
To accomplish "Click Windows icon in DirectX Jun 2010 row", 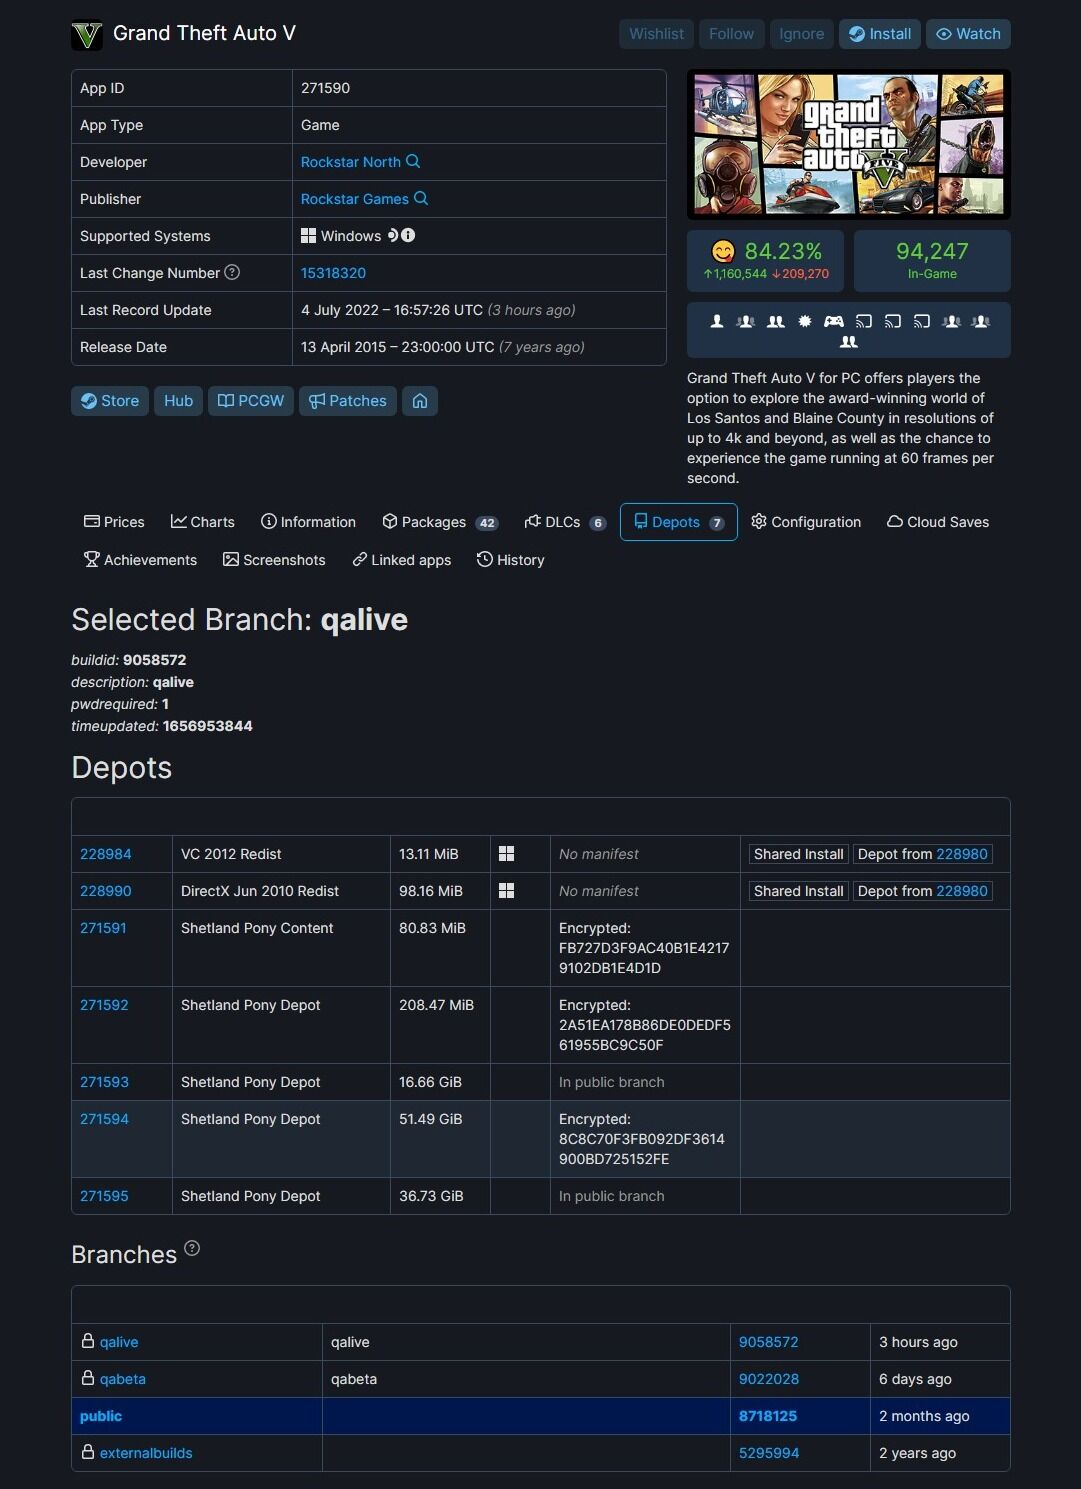I will pos(506,891).
